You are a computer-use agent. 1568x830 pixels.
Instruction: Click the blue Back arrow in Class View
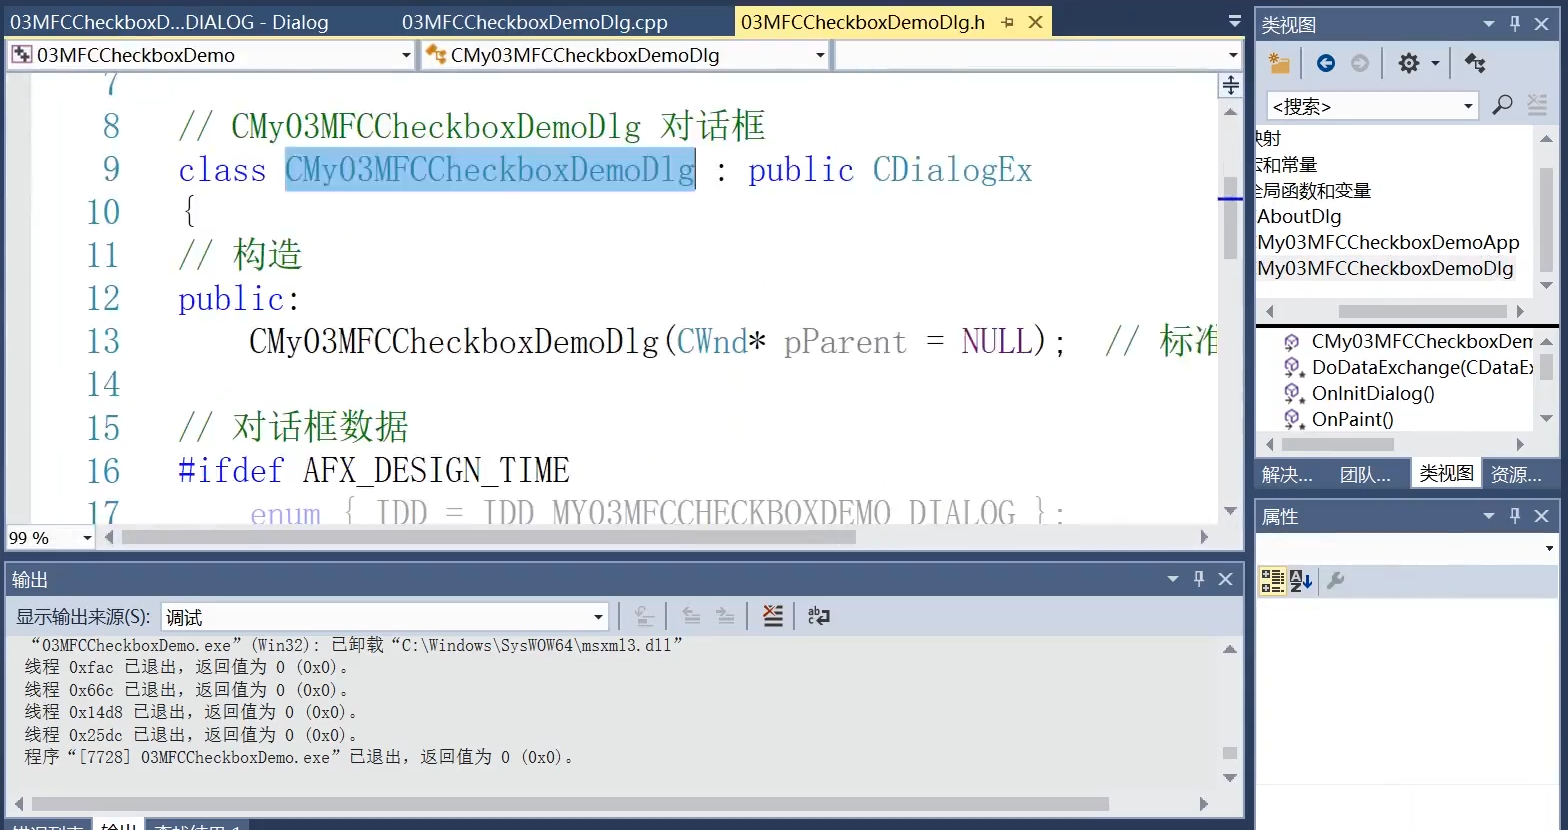click(x=1326, y=63)
